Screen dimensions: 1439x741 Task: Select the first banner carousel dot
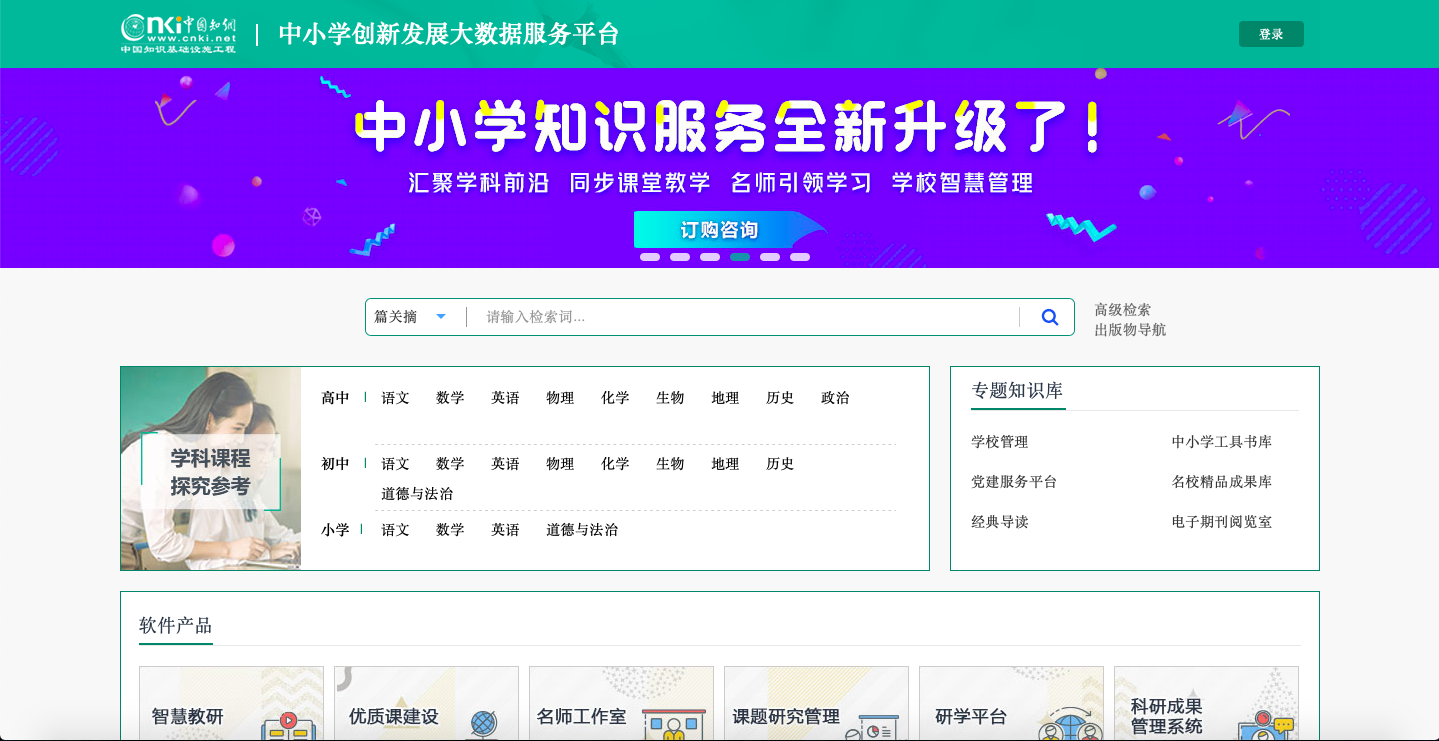(650, 257)
